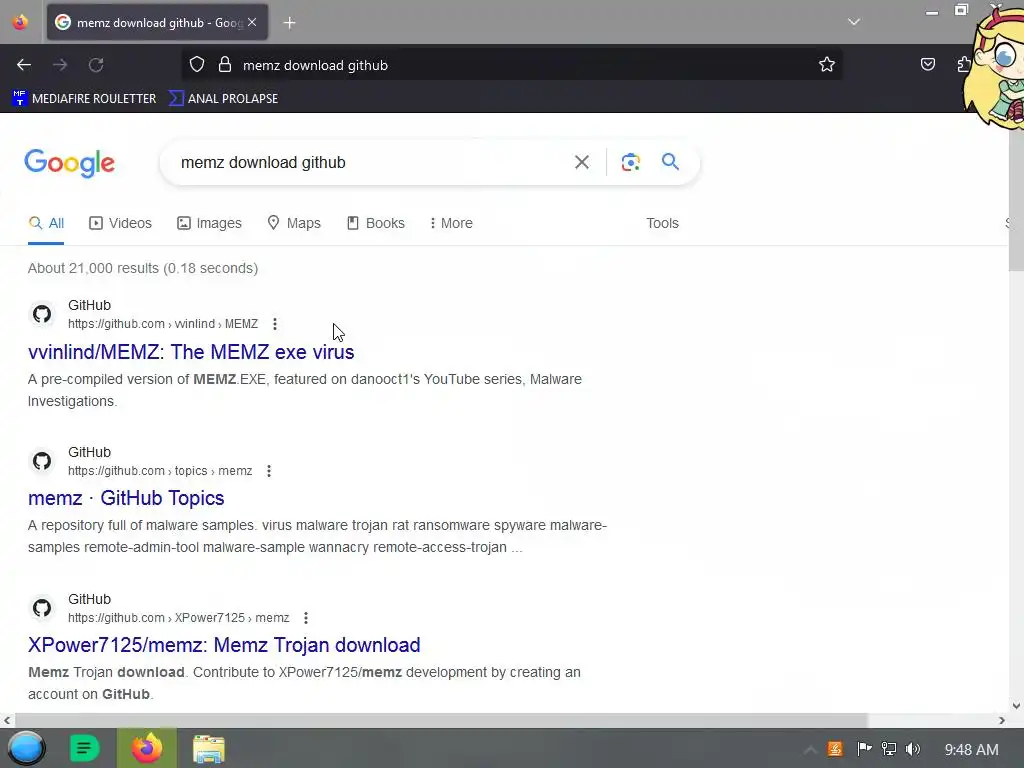Click the 9:48 AM clock
The width and height of the screenshot is (1024, 768).
(971, 749)
